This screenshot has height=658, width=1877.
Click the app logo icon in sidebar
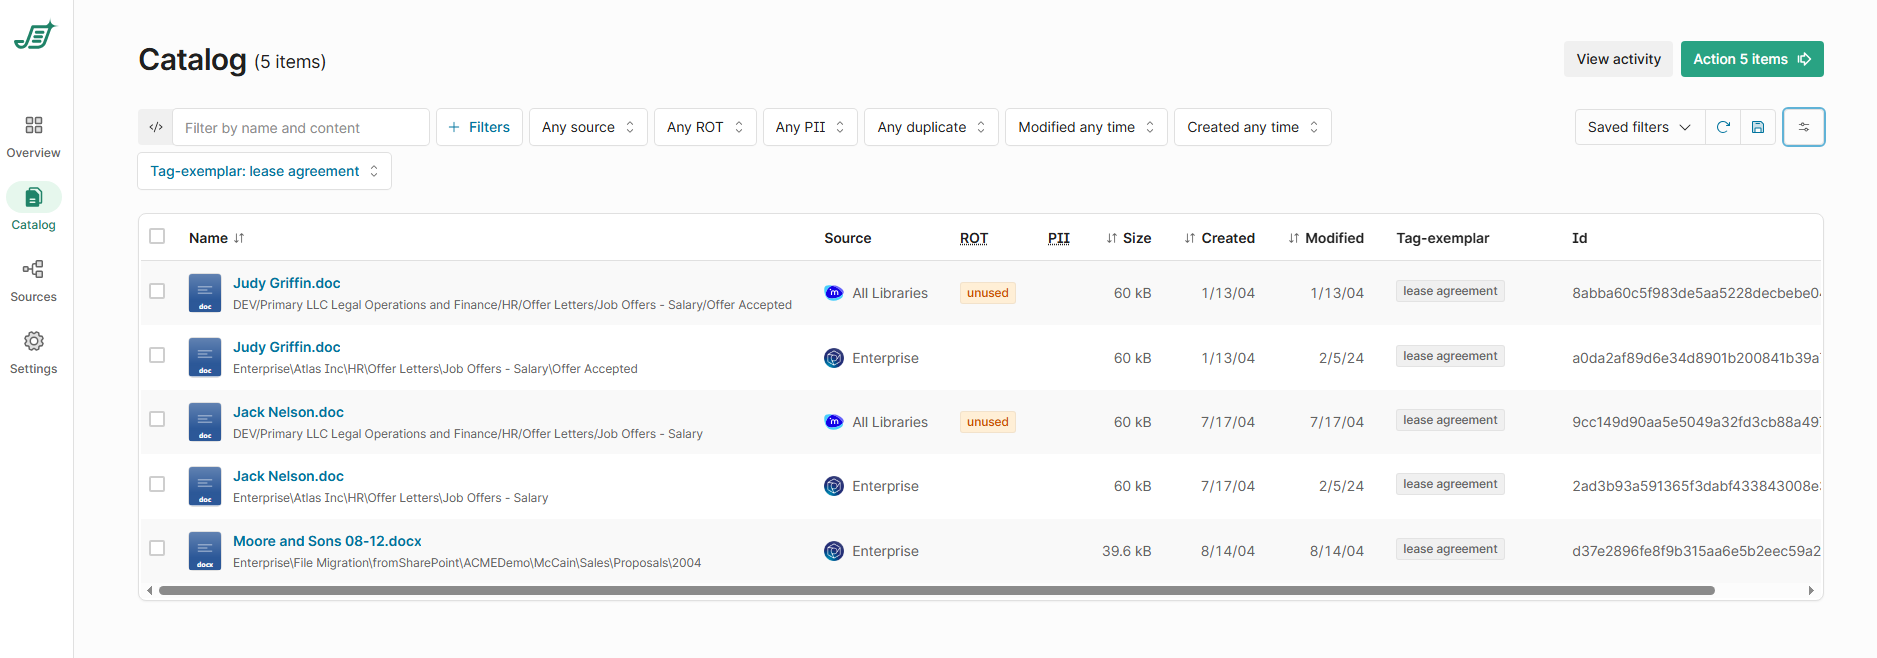click(x=35, y=35)
